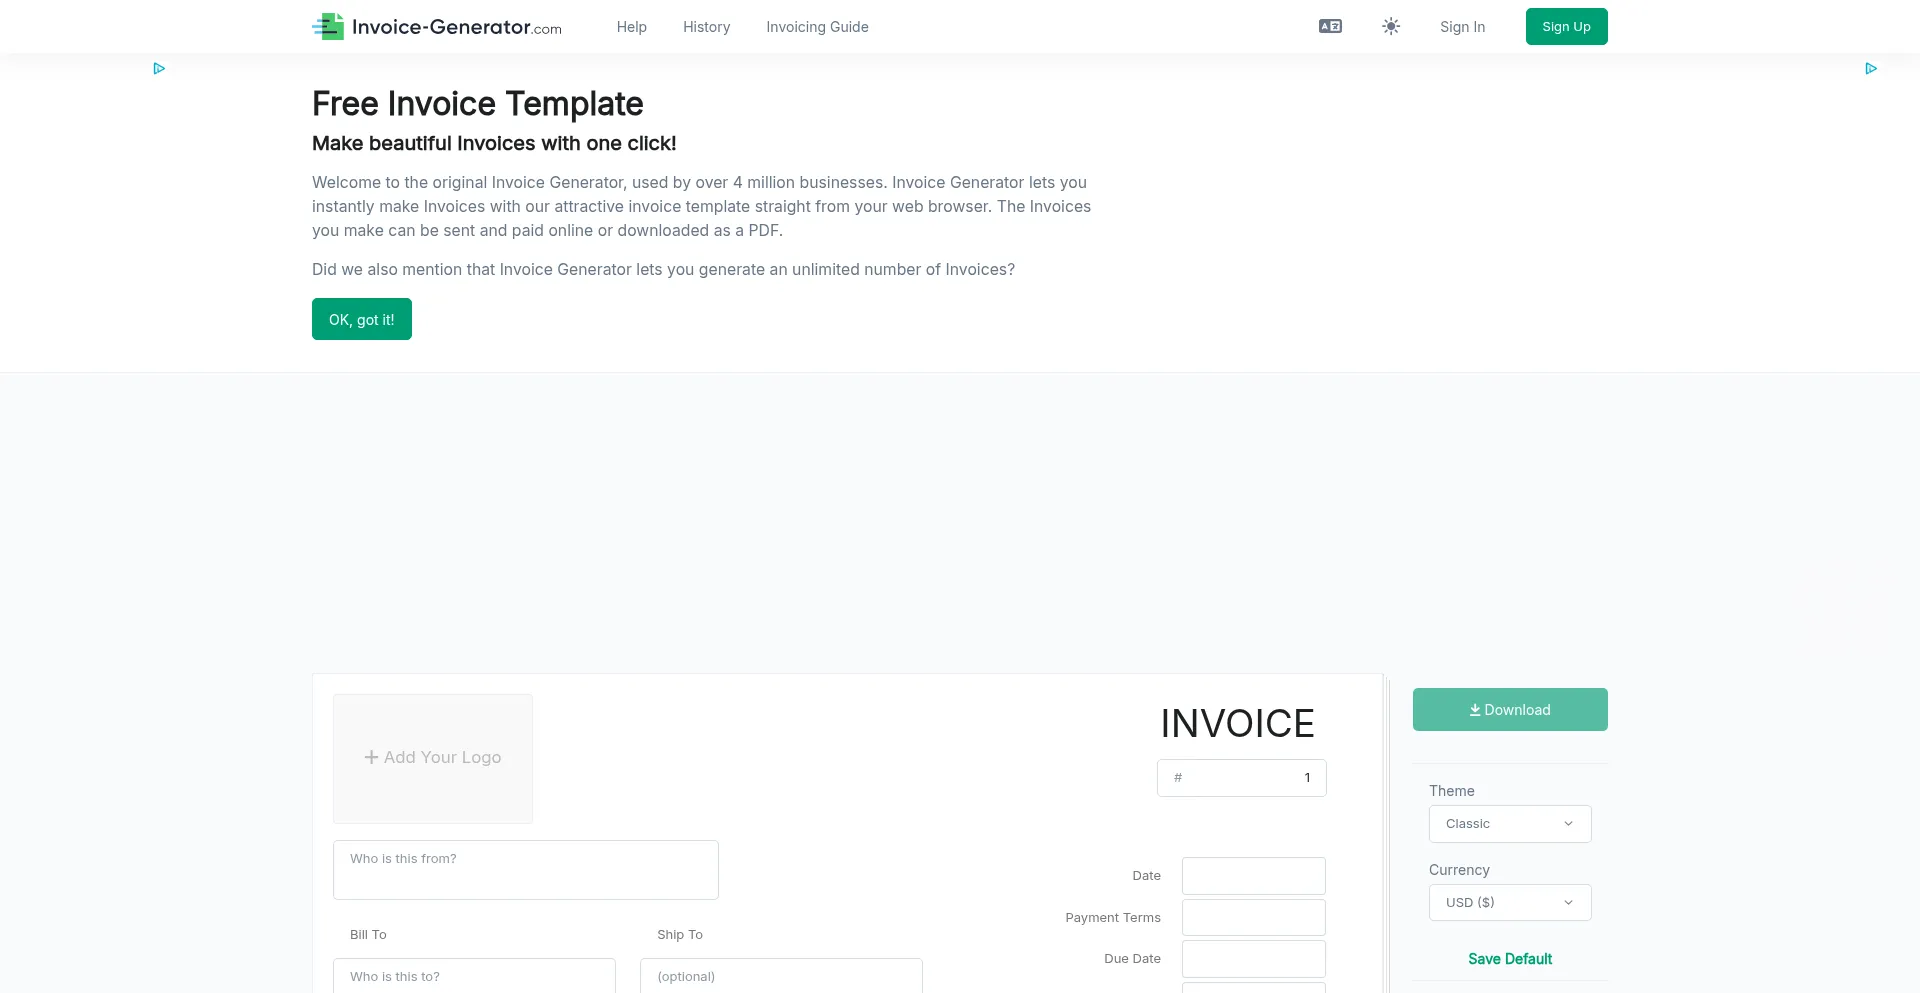Go to the History page

tap(706, 27)
